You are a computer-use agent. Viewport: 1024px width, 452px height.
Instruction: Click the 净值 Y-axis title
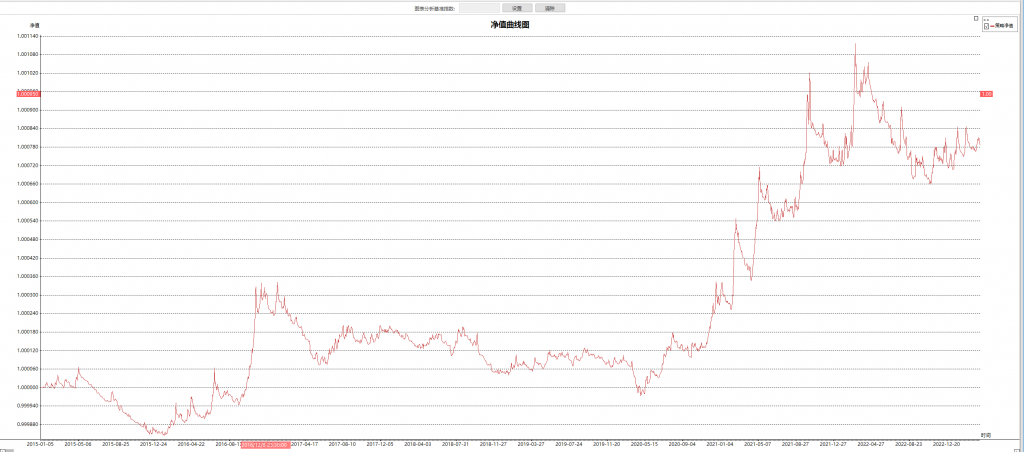pyautogui.click(x=35, y=24)
